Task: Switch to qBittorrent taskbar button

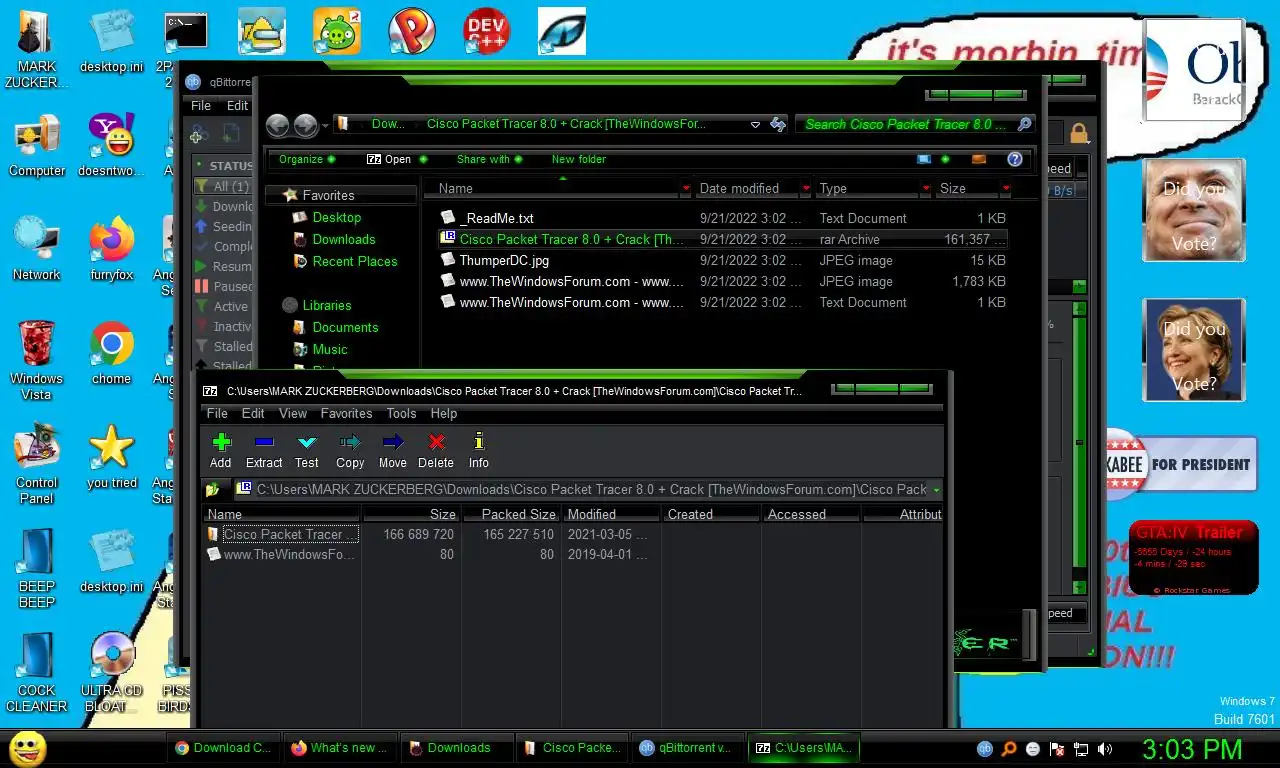Action: click(687, 748)
